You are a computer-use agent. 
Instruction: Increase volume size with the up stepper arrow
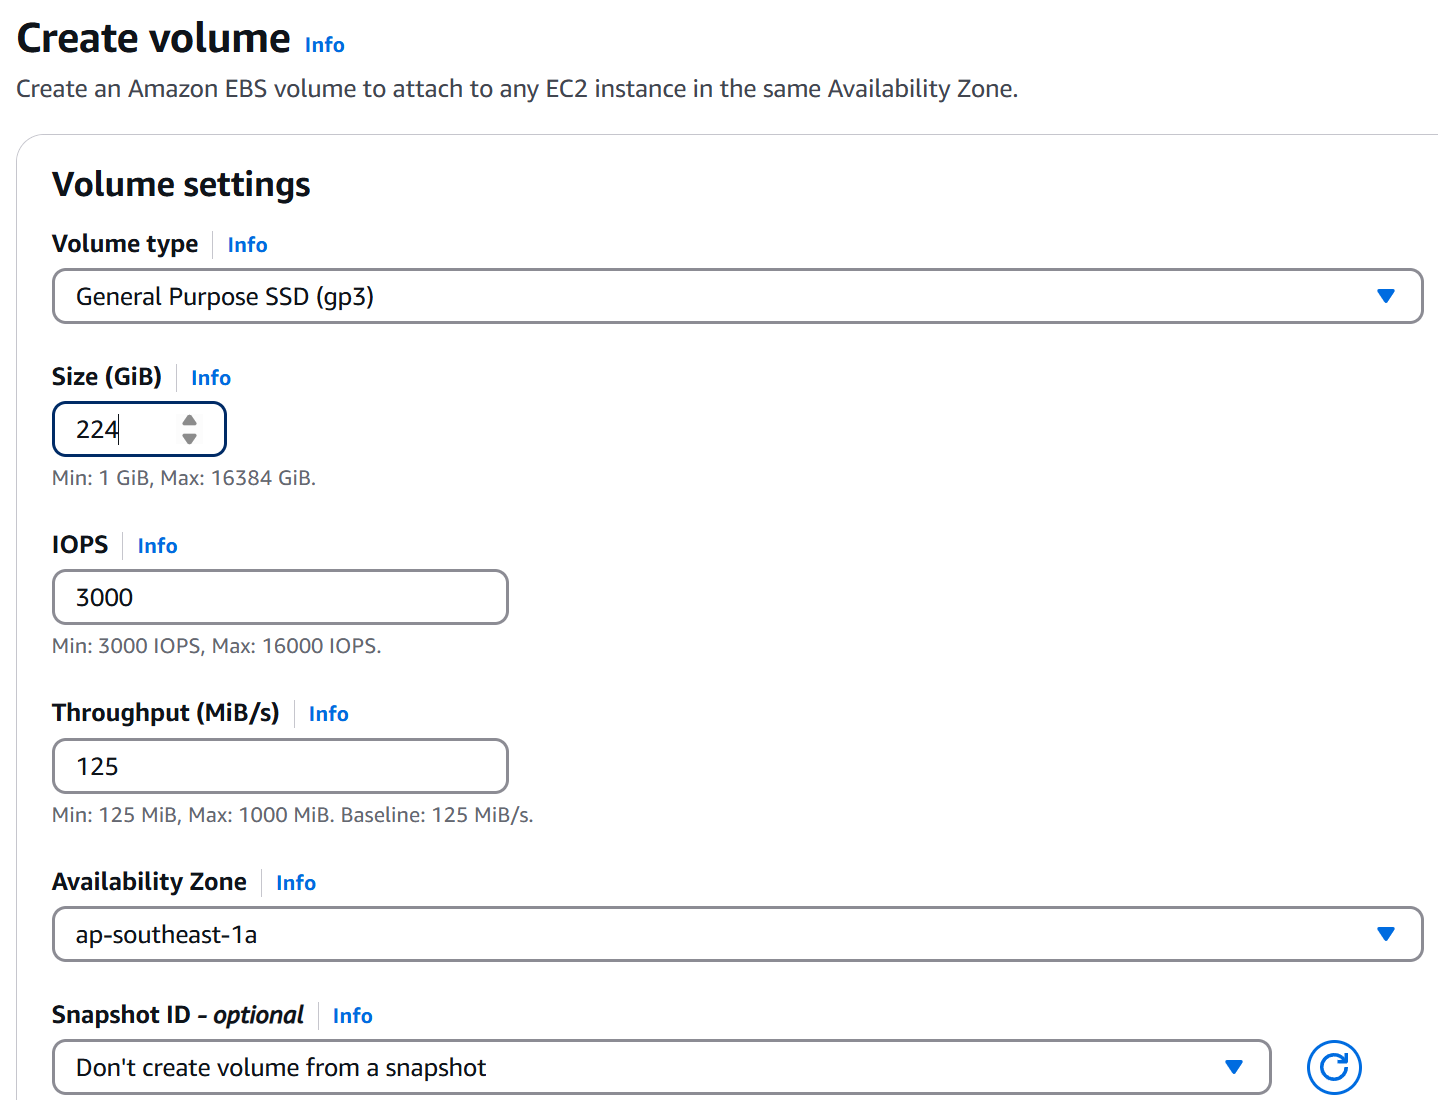coord(189,420)
